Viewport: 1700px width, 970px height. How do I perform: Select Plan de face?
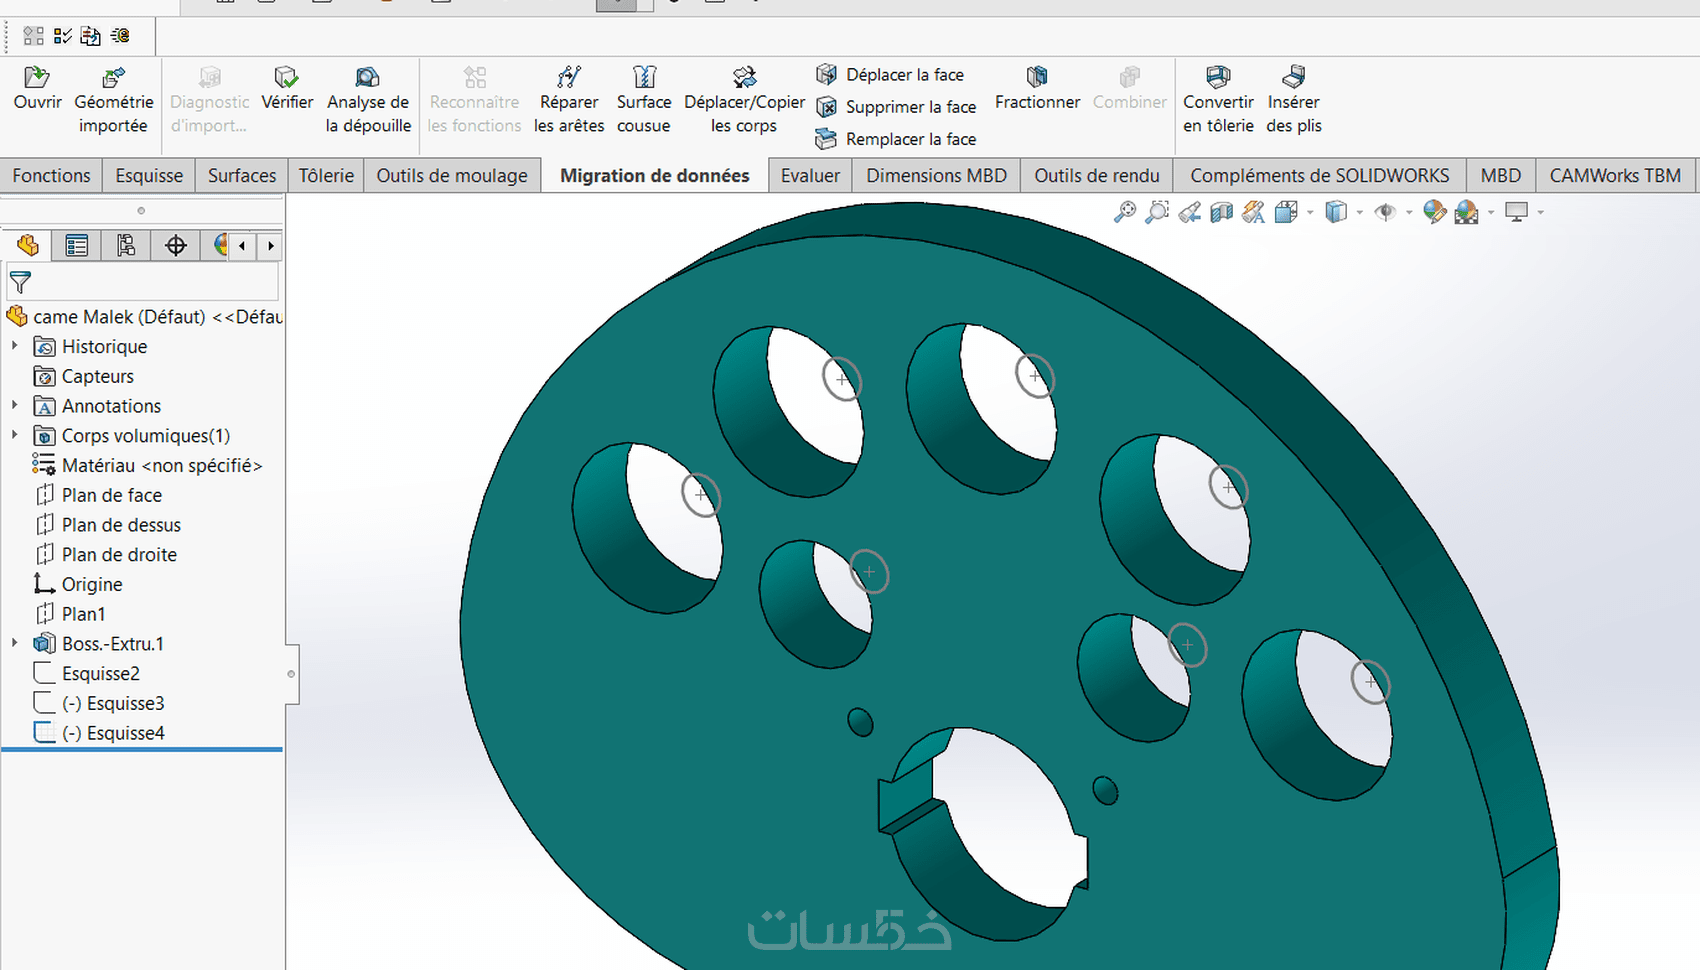point(98,495)
